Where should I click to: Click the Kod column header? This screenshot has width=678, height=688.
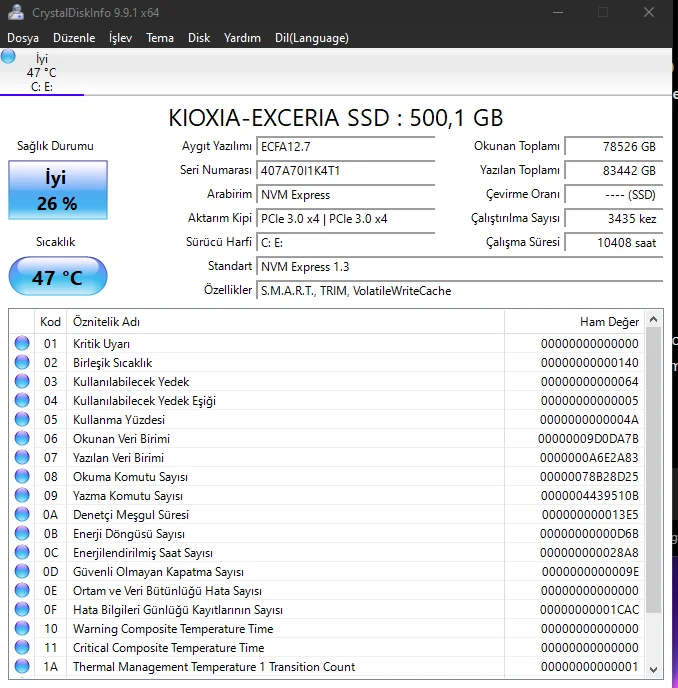(50, 322)
